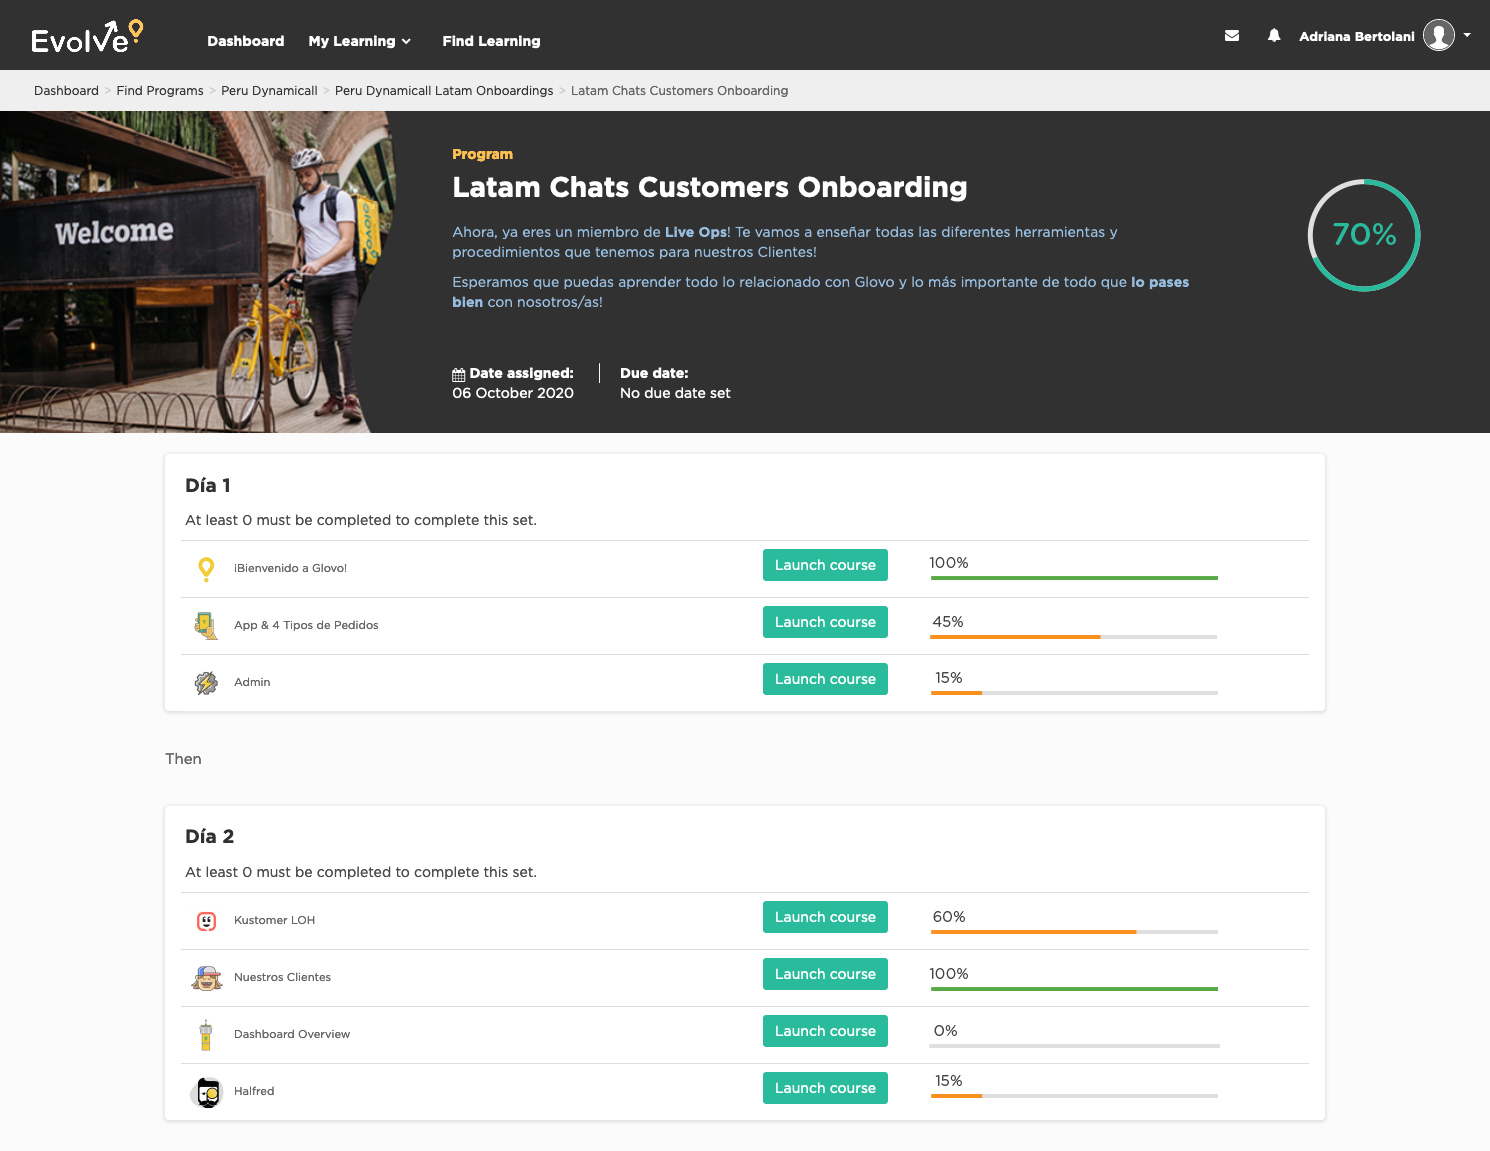This screenshot has width=1490, height=1151.
Task: Launch the Admin course
Action: [x=825, y=679]
